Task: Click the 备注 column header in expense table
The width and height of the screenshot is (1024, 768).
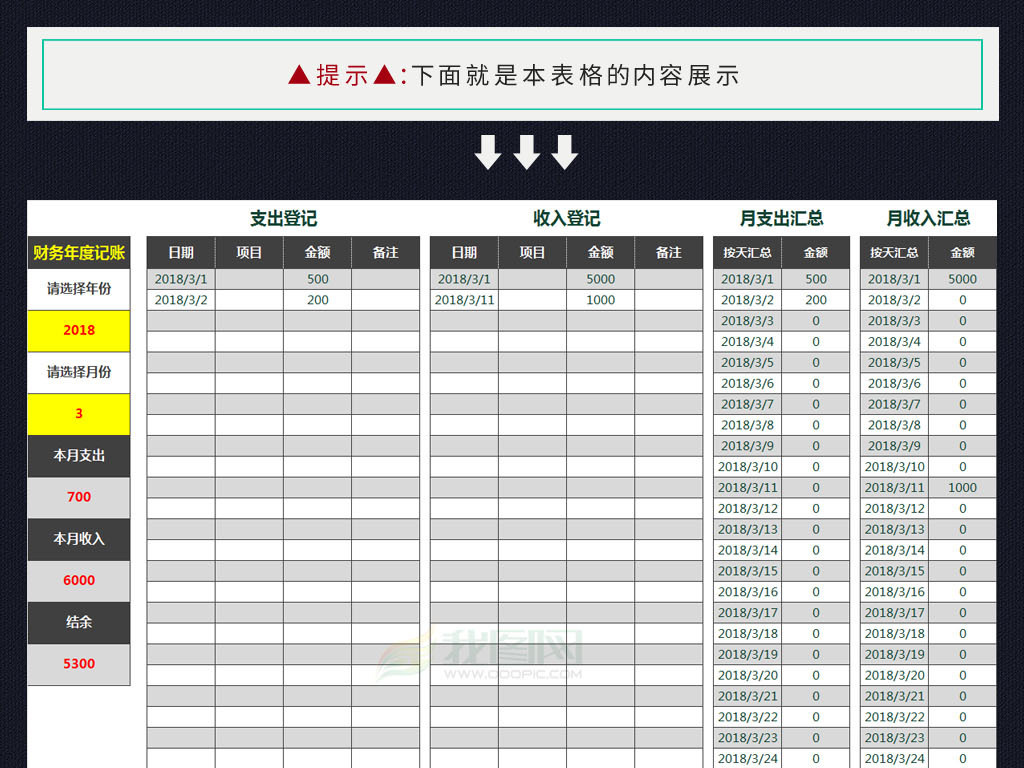Action: (386, 253)
